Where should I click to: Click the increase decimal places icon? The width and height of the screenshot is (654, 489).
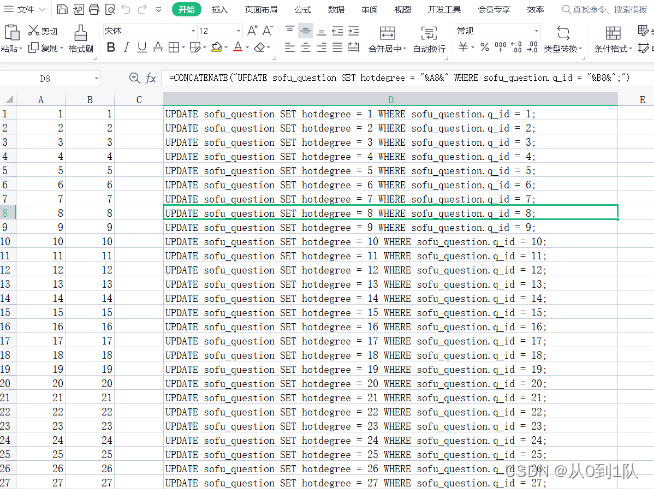click(516, 47)
